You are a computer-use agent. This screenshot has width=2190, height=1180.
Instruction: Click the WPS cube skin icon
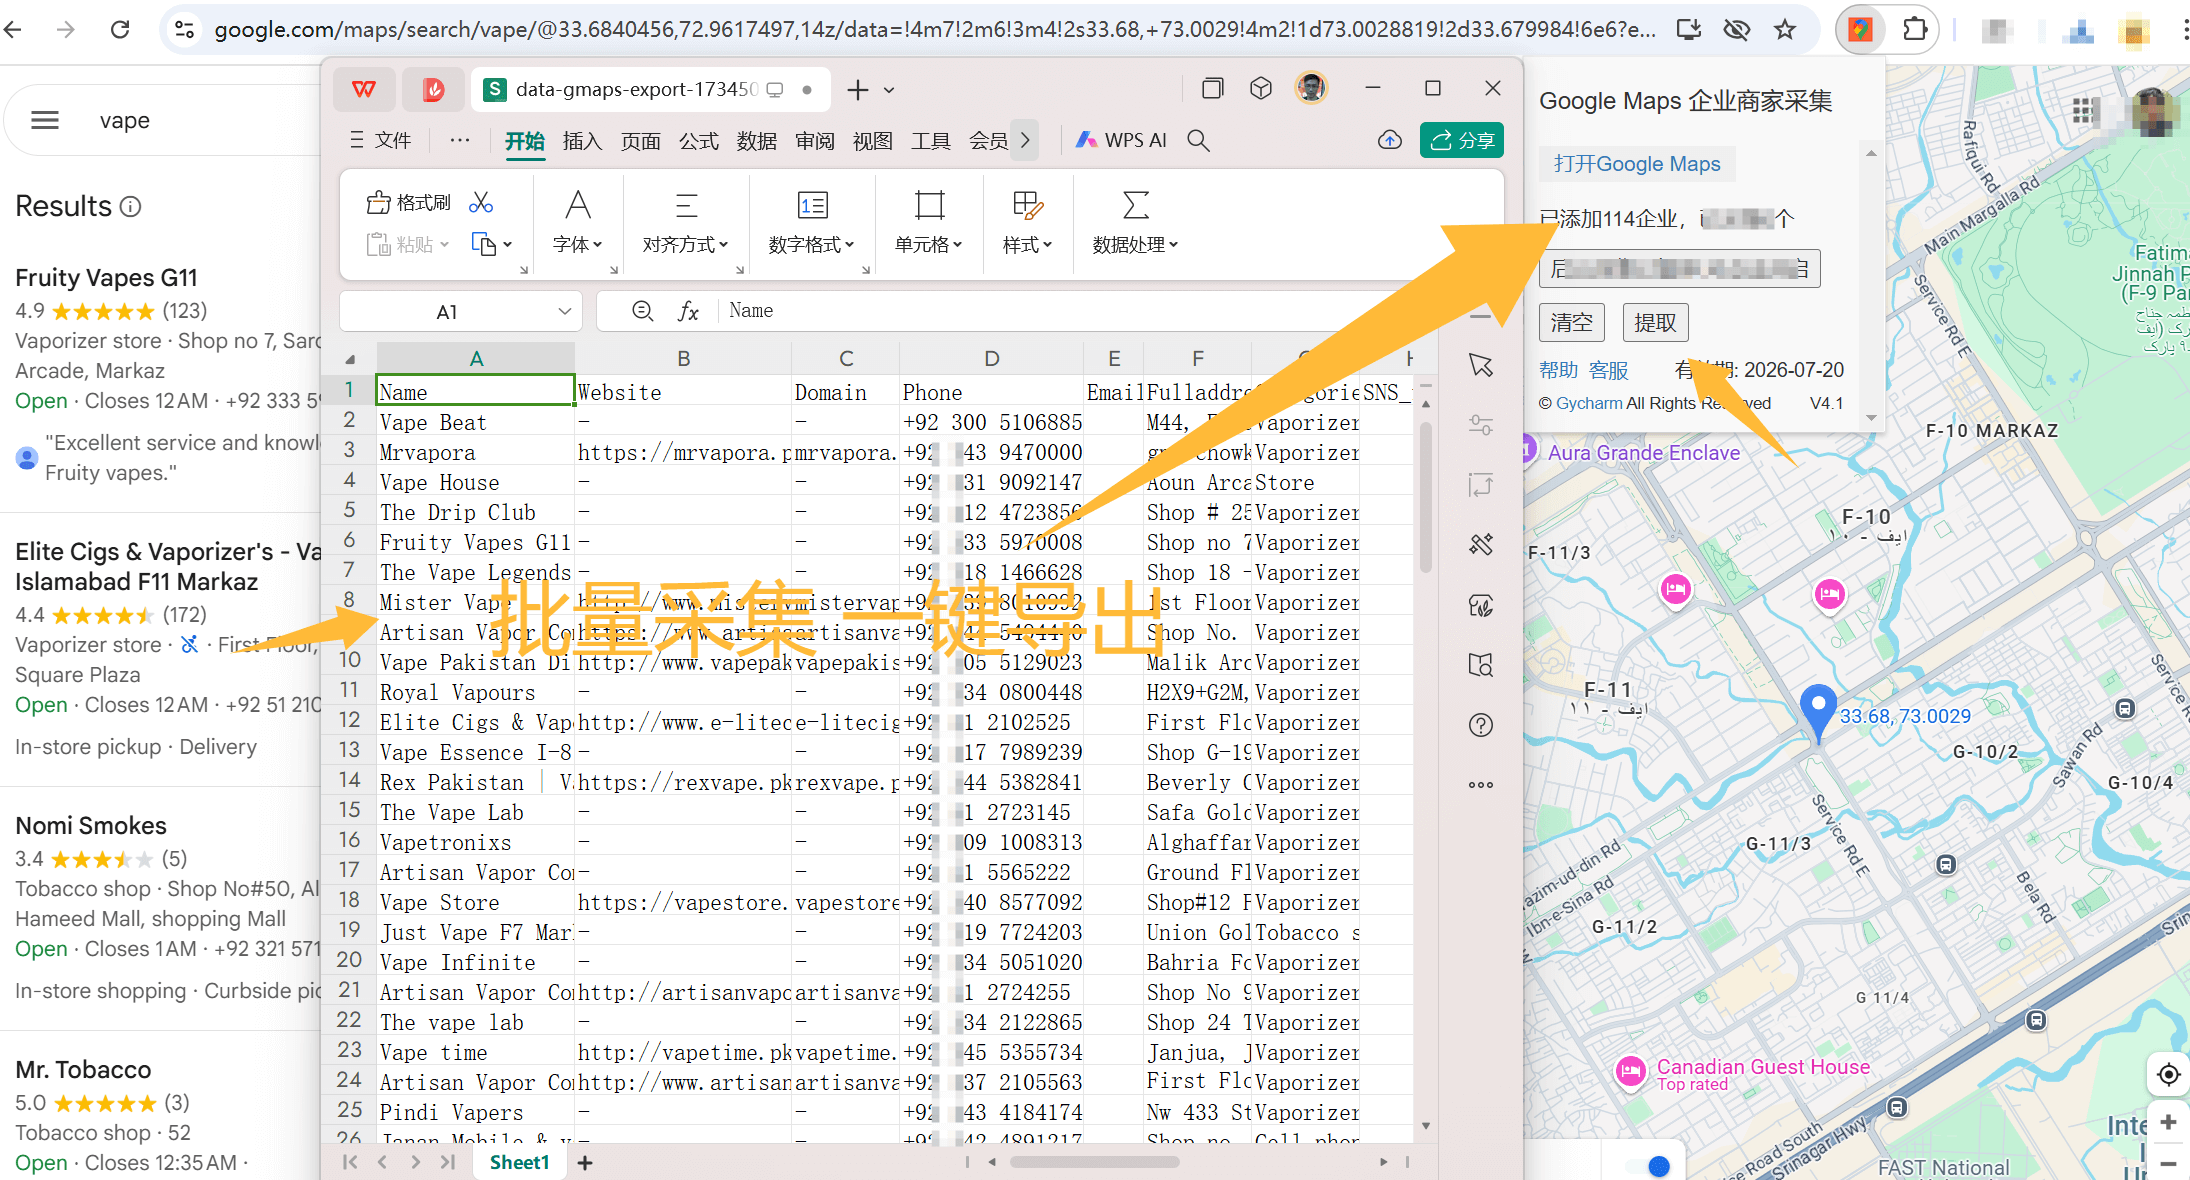(1261, 89)
